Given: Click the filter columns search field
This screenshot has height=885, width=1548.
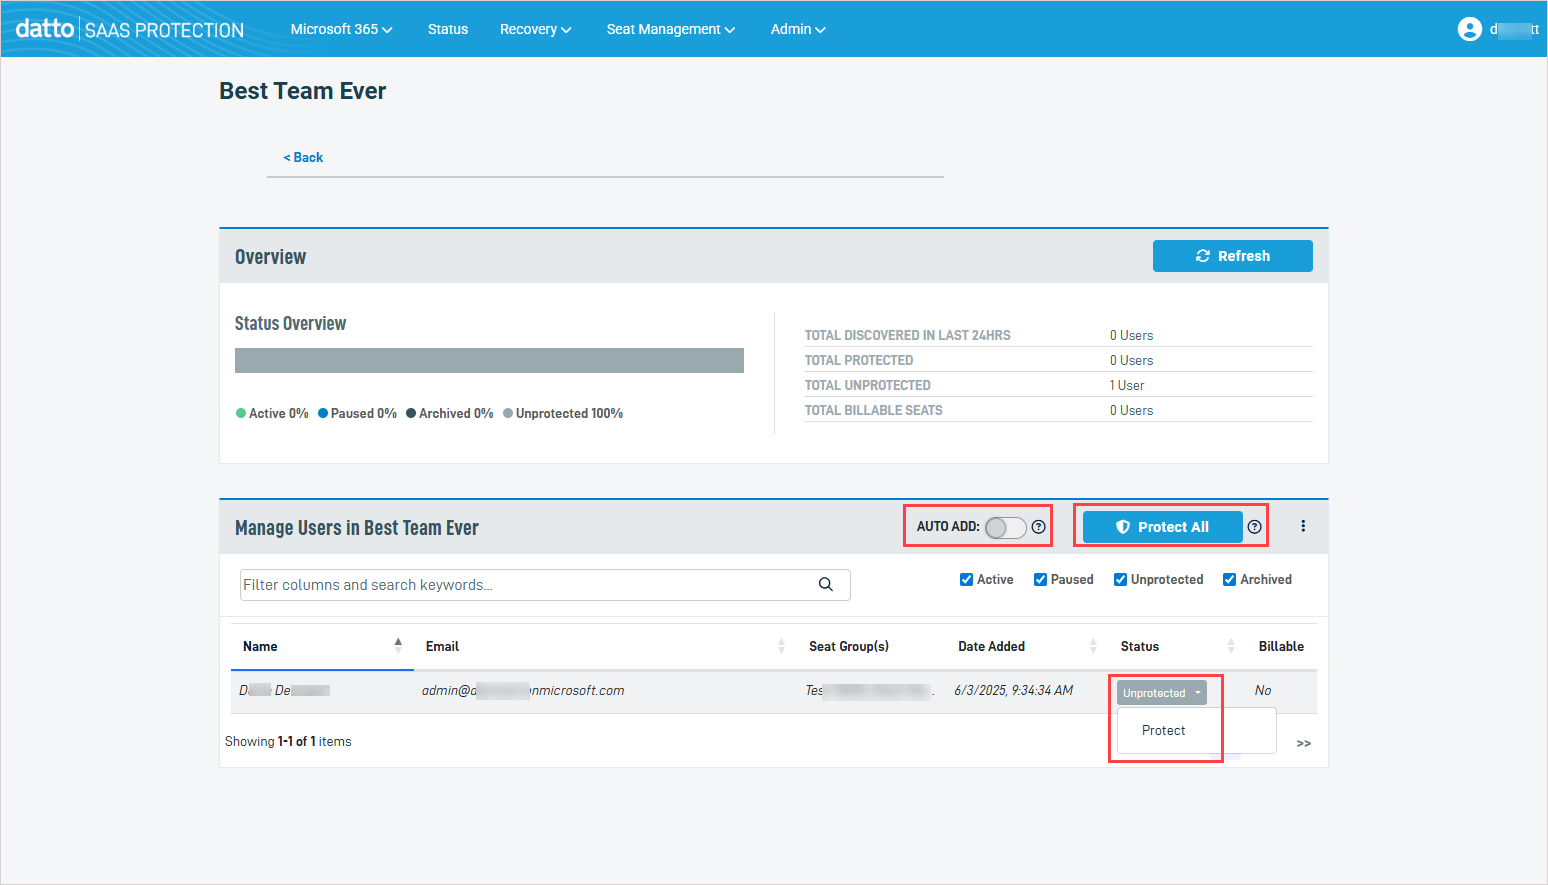Looking at the screenshot, I should pyautogui.click(x=545, y=585).
